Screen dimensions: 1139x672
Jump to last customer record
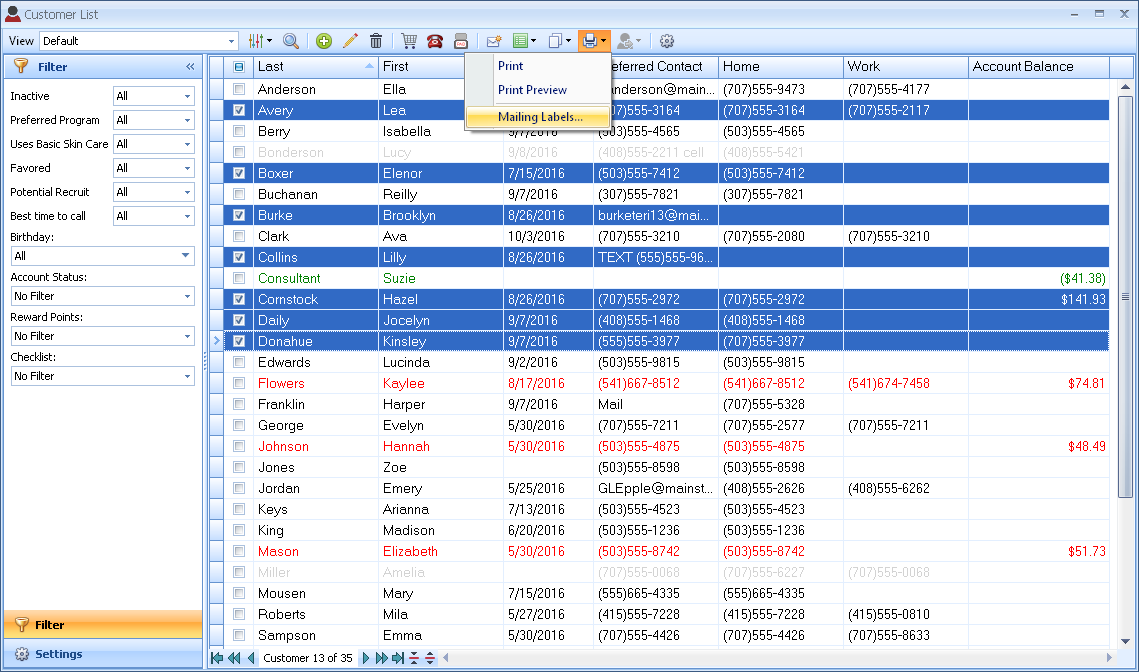coord(397,658)
